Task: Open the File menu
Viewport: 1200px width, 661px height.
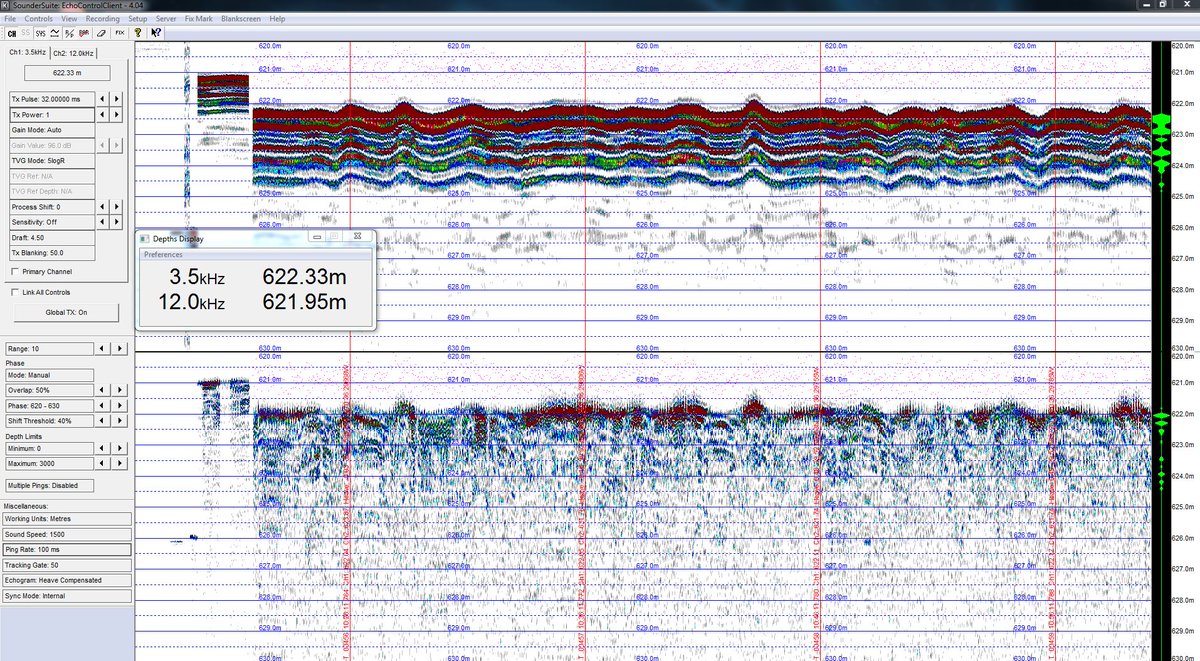Action: [10, 19]
